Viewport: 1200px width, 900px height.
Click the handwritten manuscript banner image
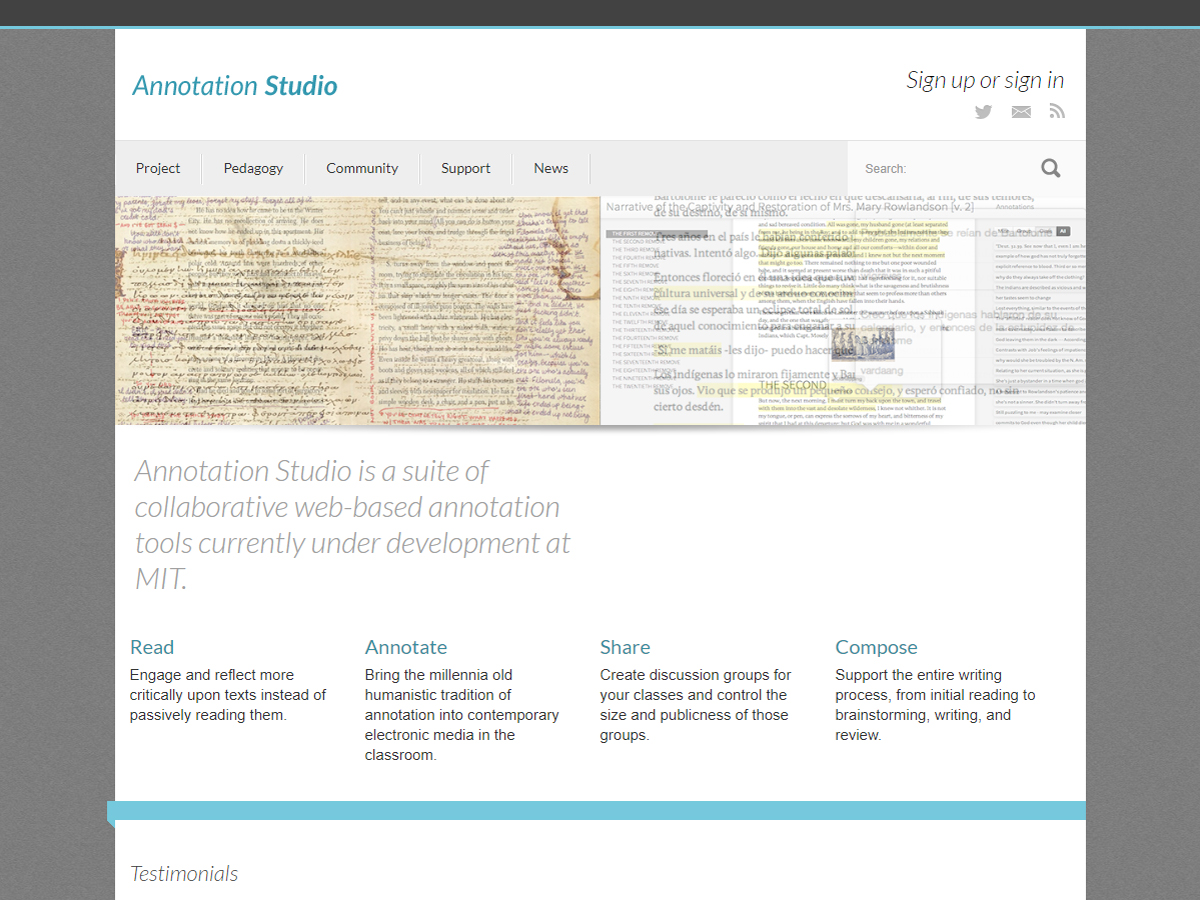(358, 310)
